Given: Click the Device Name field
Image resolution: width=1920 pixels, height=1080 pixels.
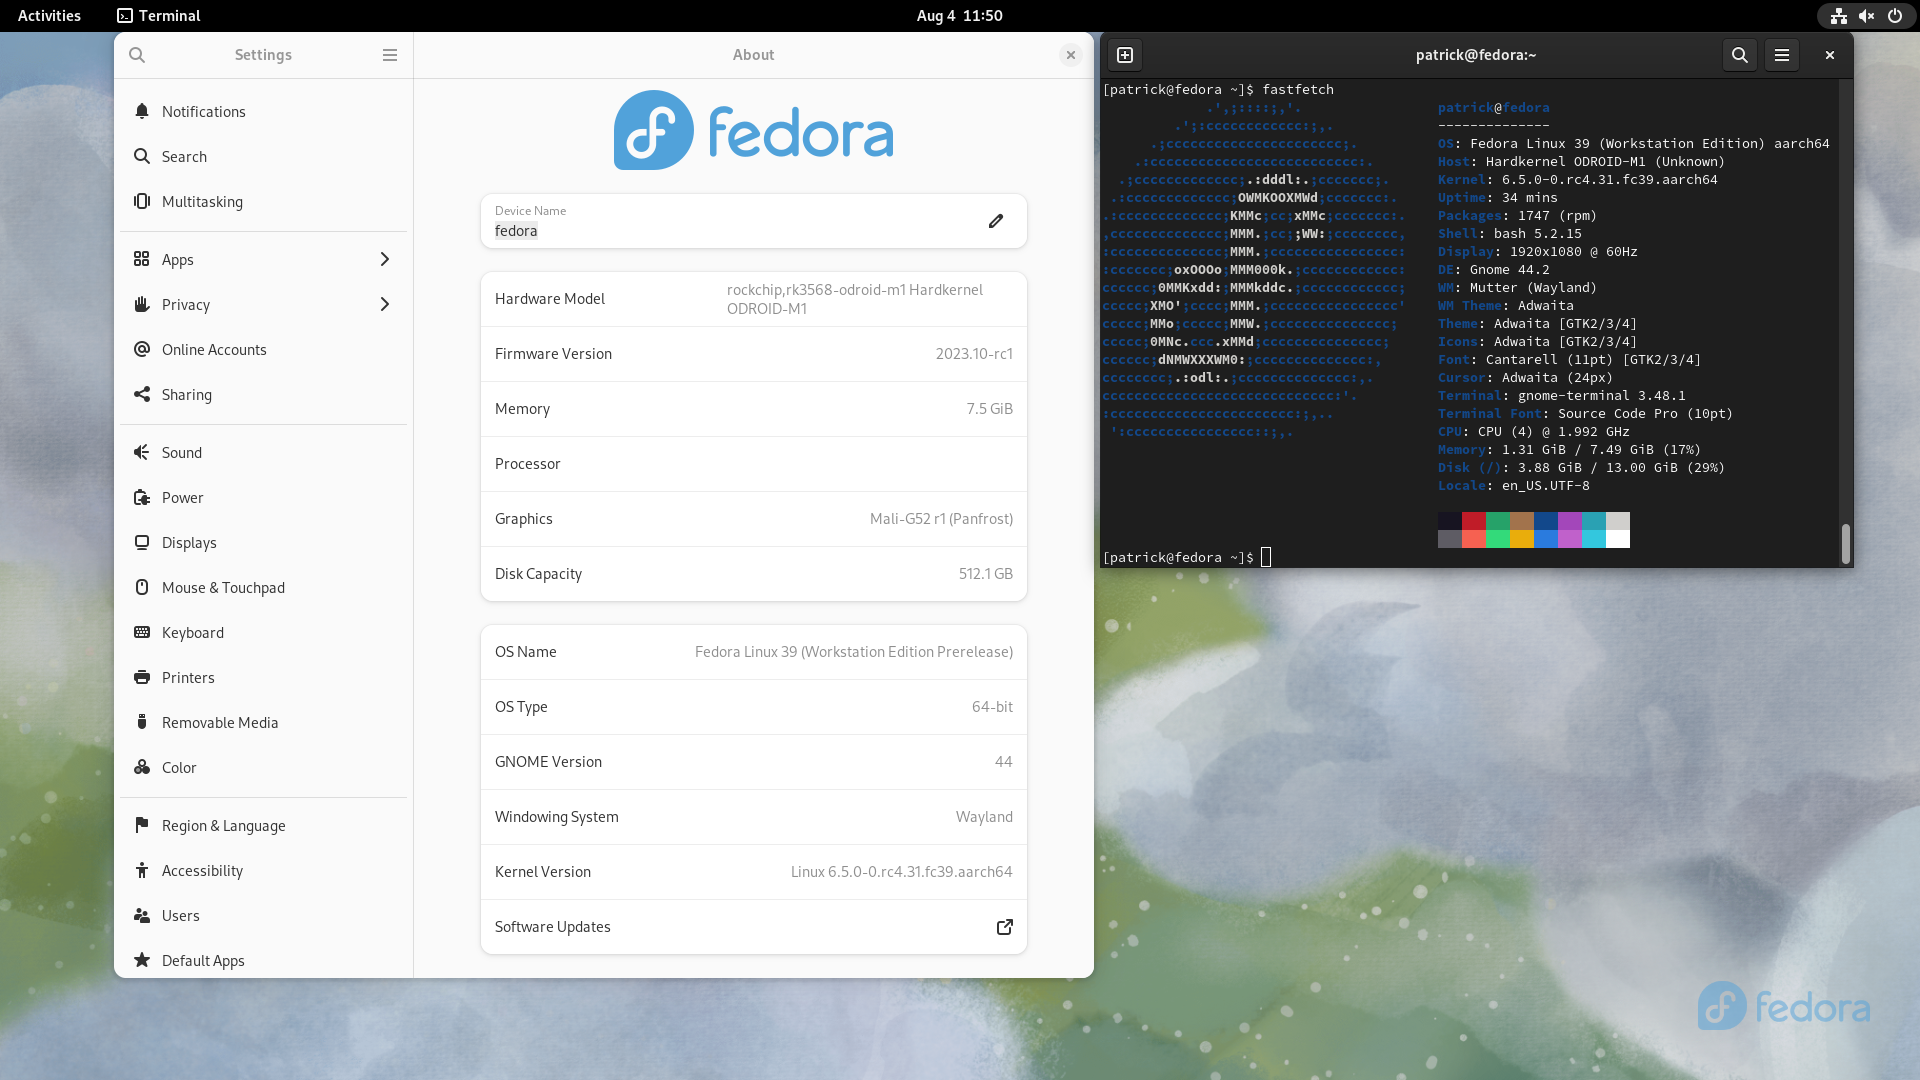Looking at the screenshot, I should 754,221.
